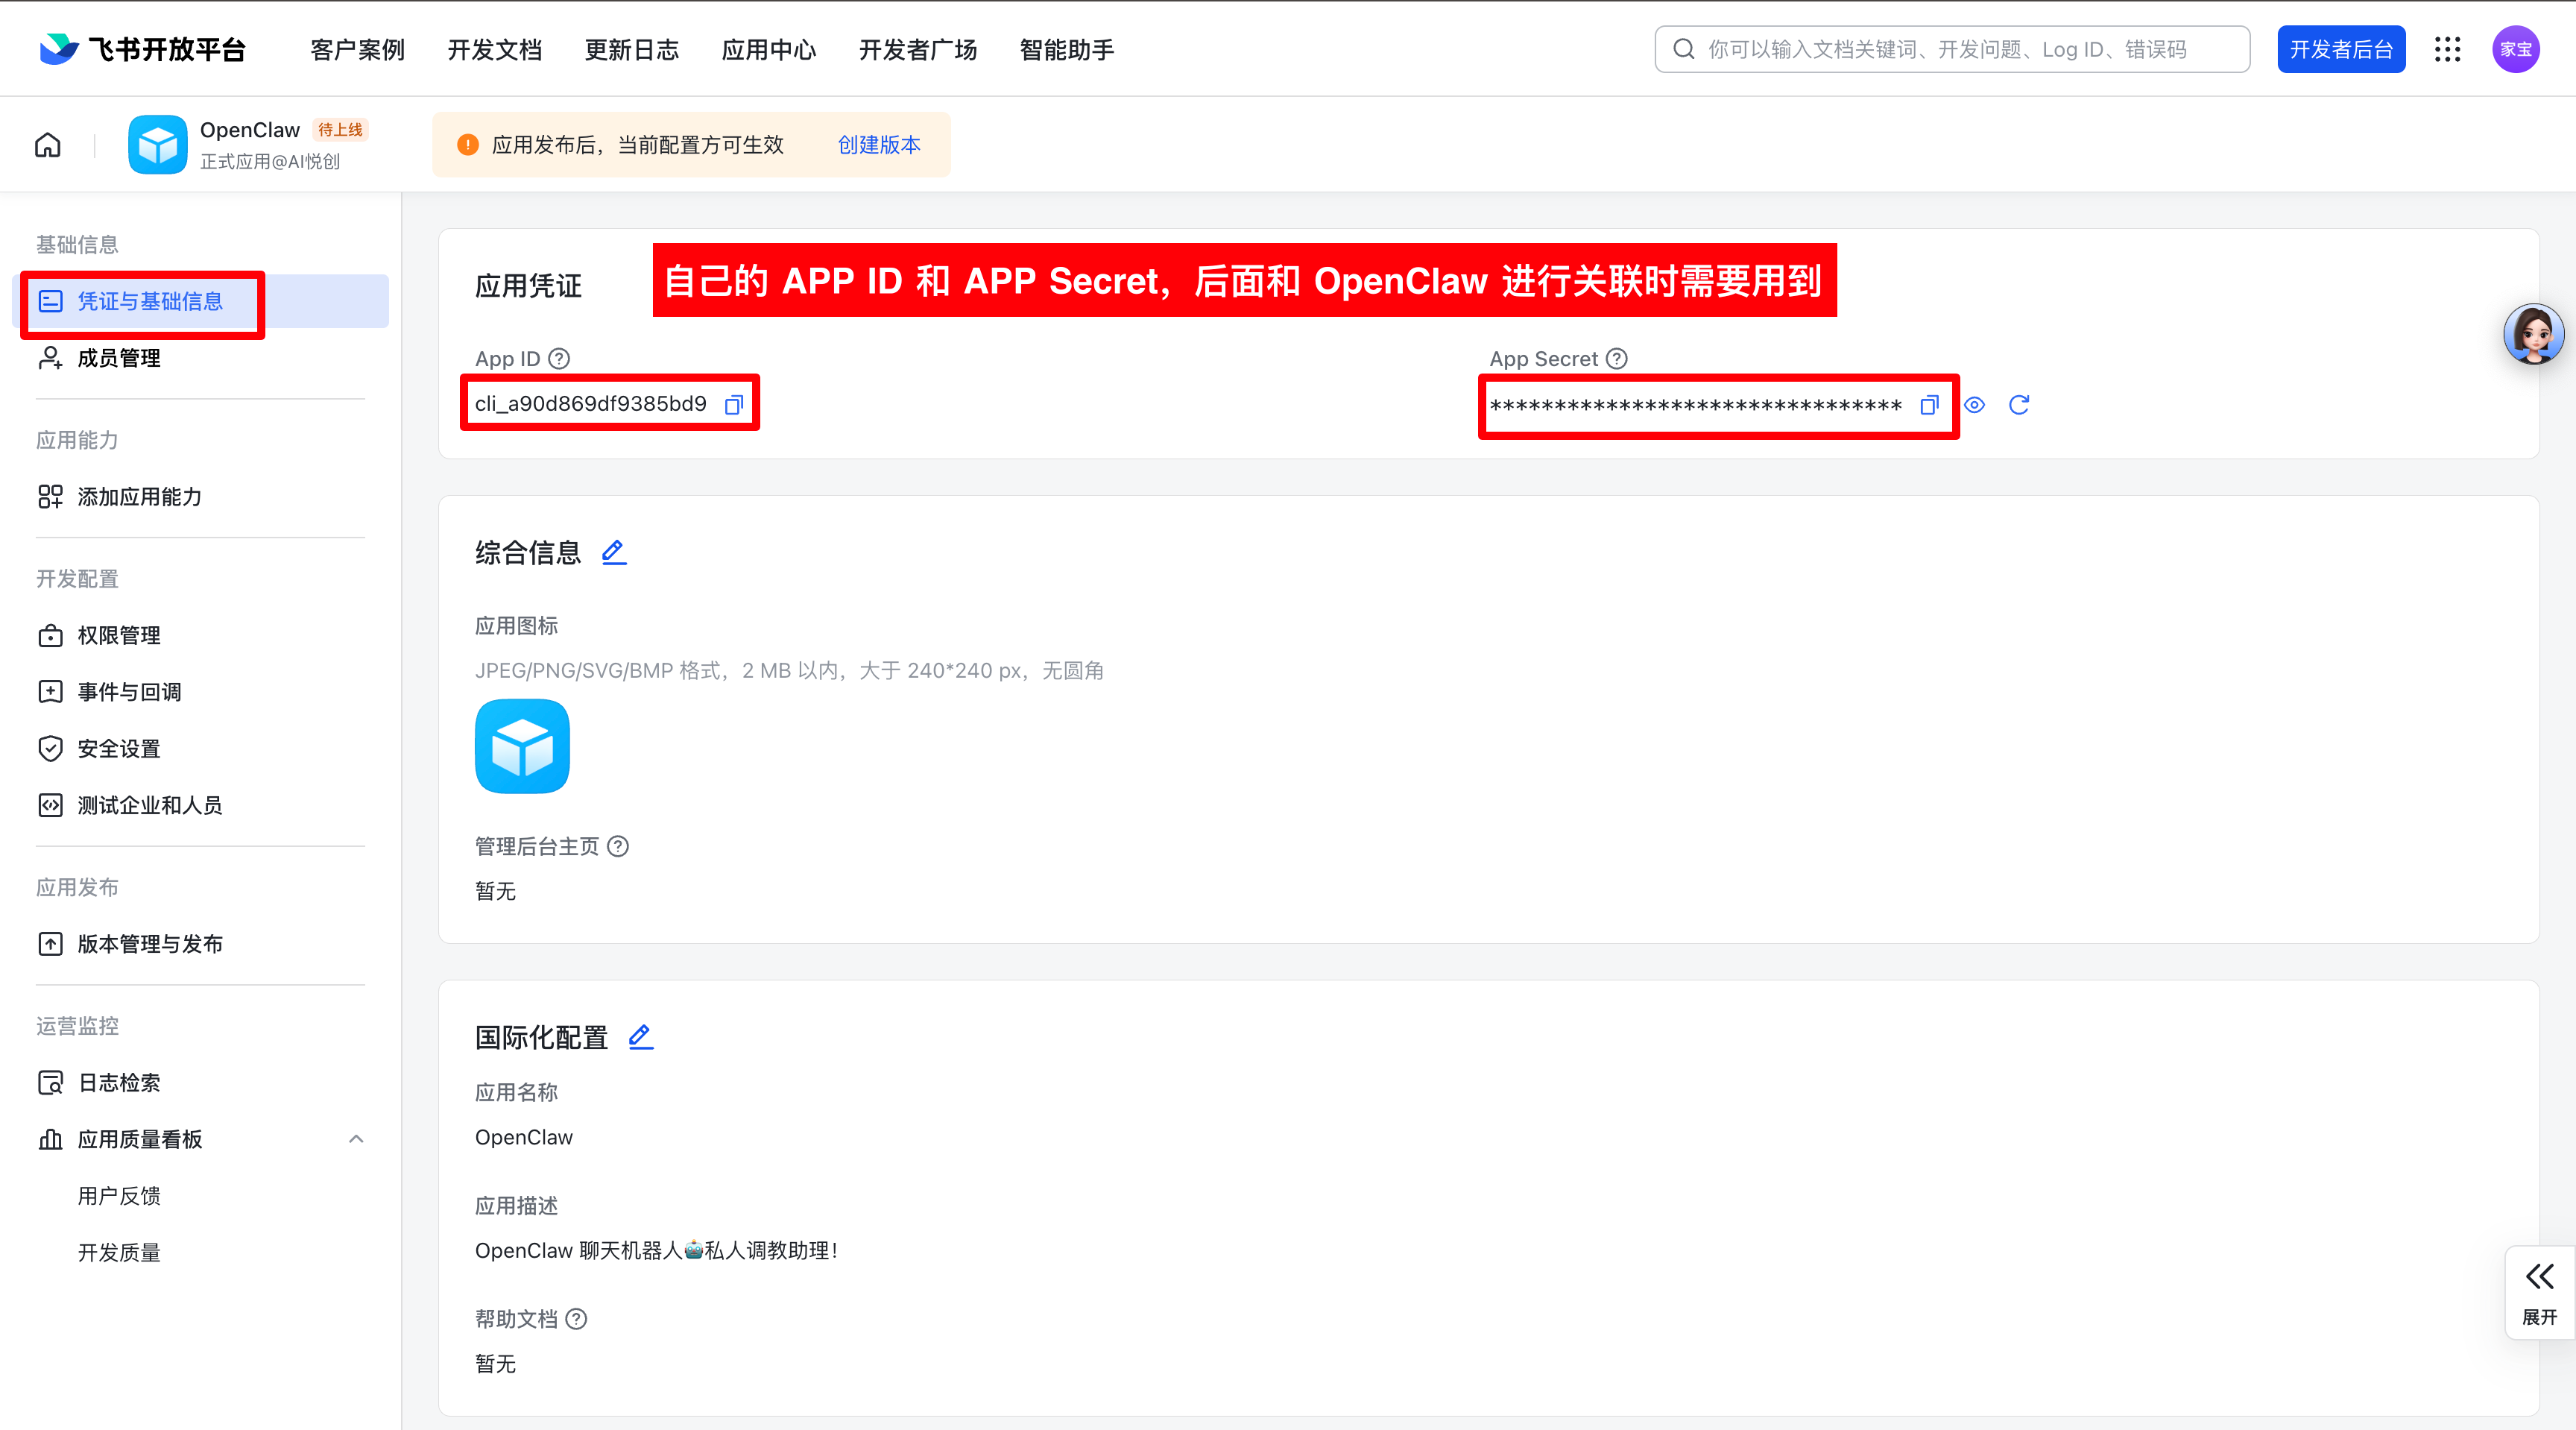Open the 开发者广场 nav item
The width and height of the screenshot is (2576, 1430).
918,49
